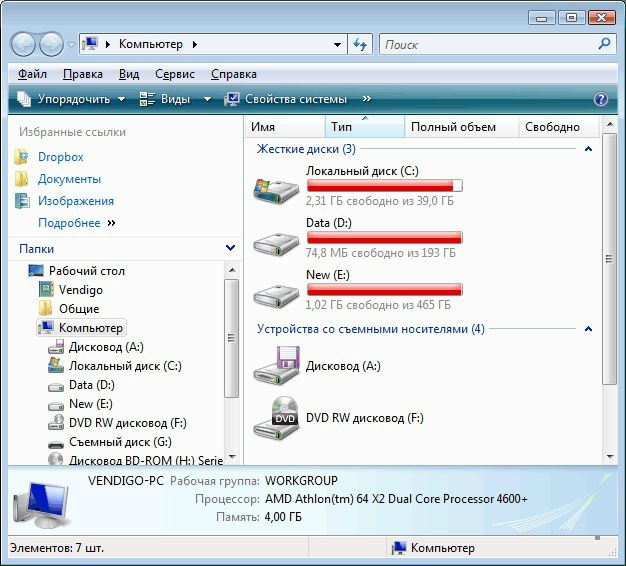Screen dimensions: 626x566
Task: Open the Сервис menu
Action: (x=175, y=74)
